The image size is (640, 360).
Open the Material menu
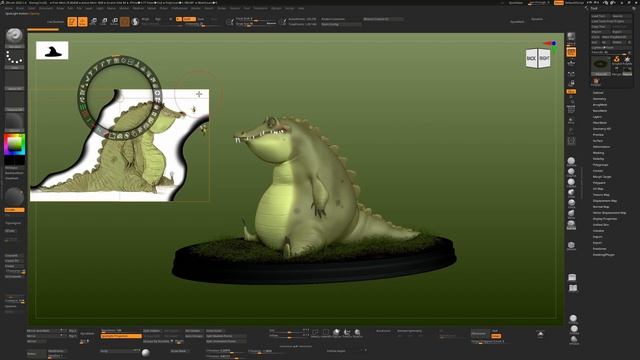tap(138, 8)
